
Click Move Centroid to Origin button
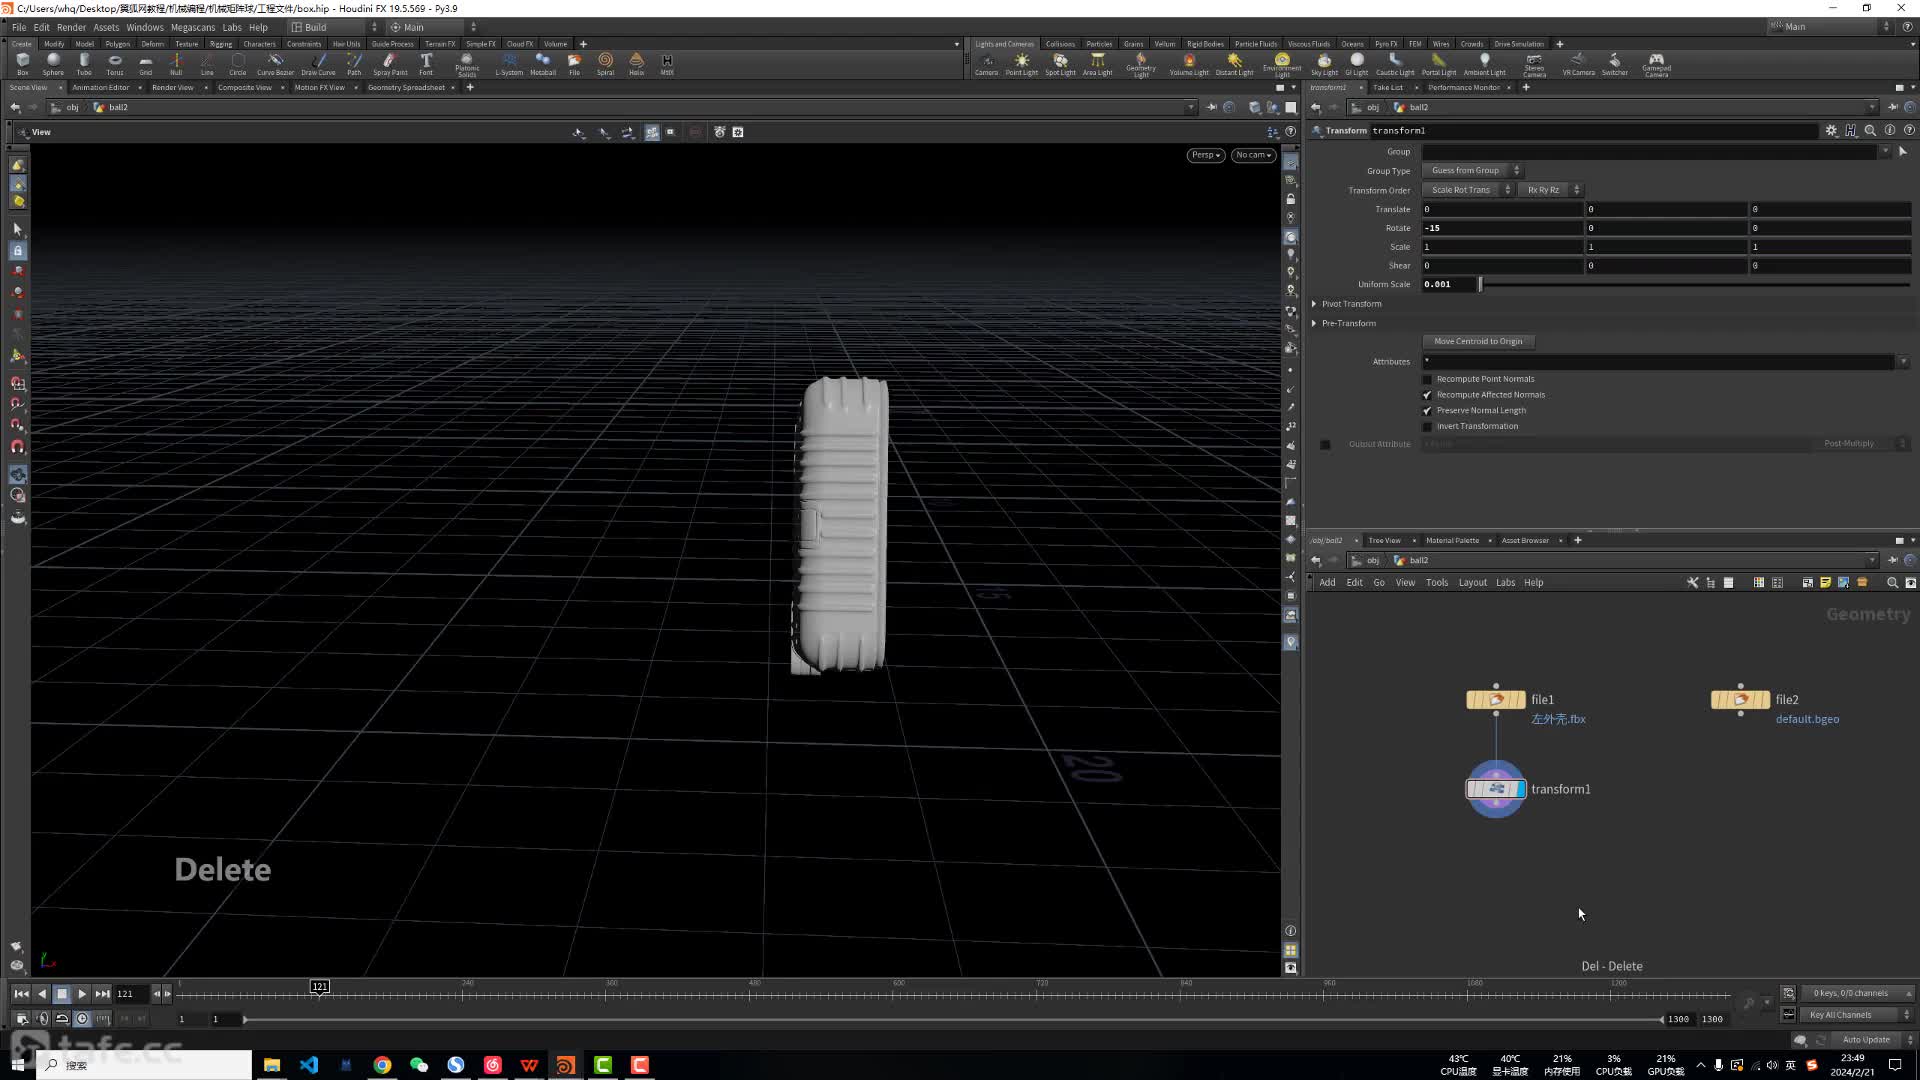pos(1478,342)
